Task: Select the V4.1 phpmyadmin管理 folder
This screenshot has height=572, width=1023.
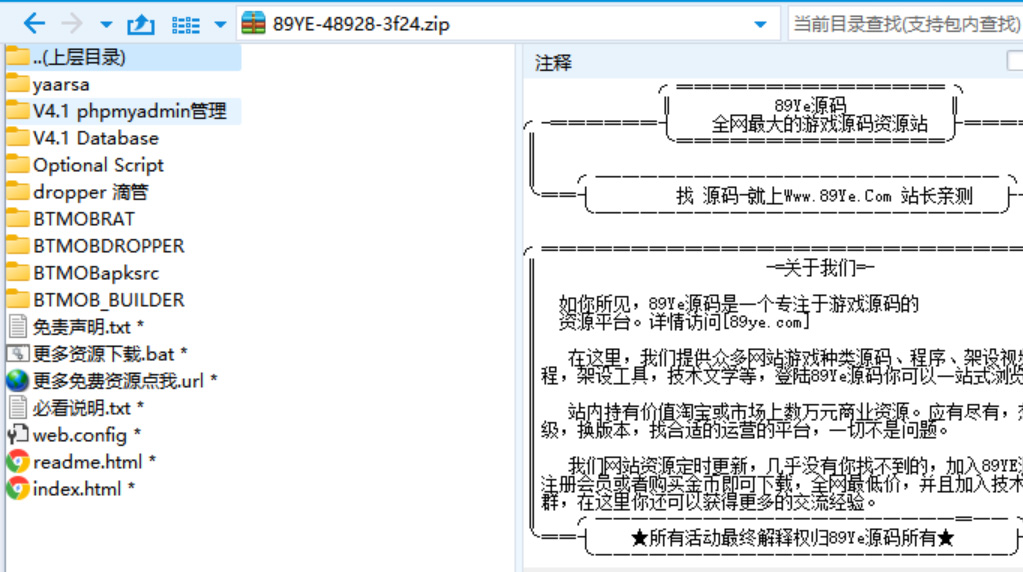Action: click(x=129, y=111)
